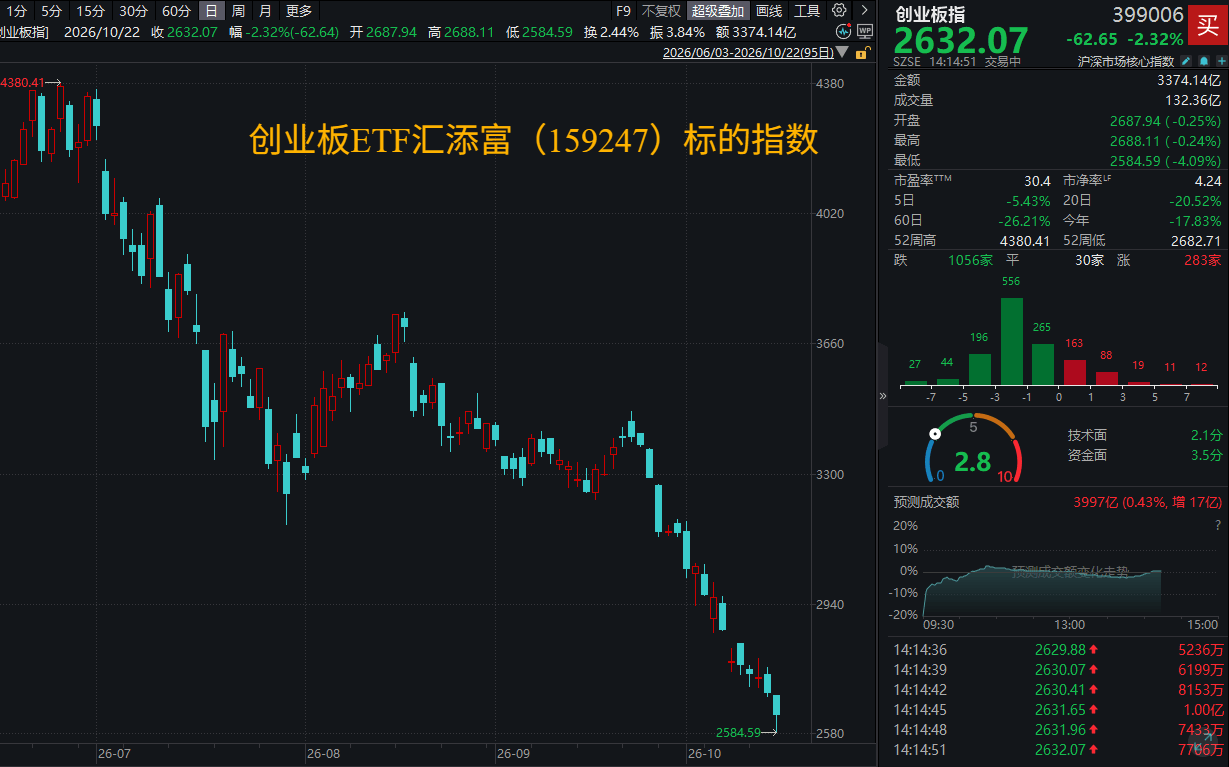
Task: Click the date range 2026/06/03-2026/10/22 link
Action: (x=747, y=51)
